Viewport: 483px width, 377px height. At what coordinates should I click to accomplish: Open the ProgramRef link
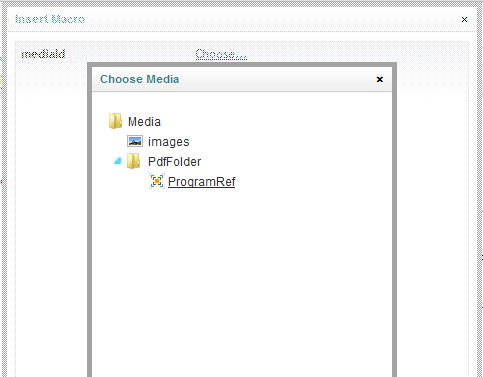(x=202, y=182)
